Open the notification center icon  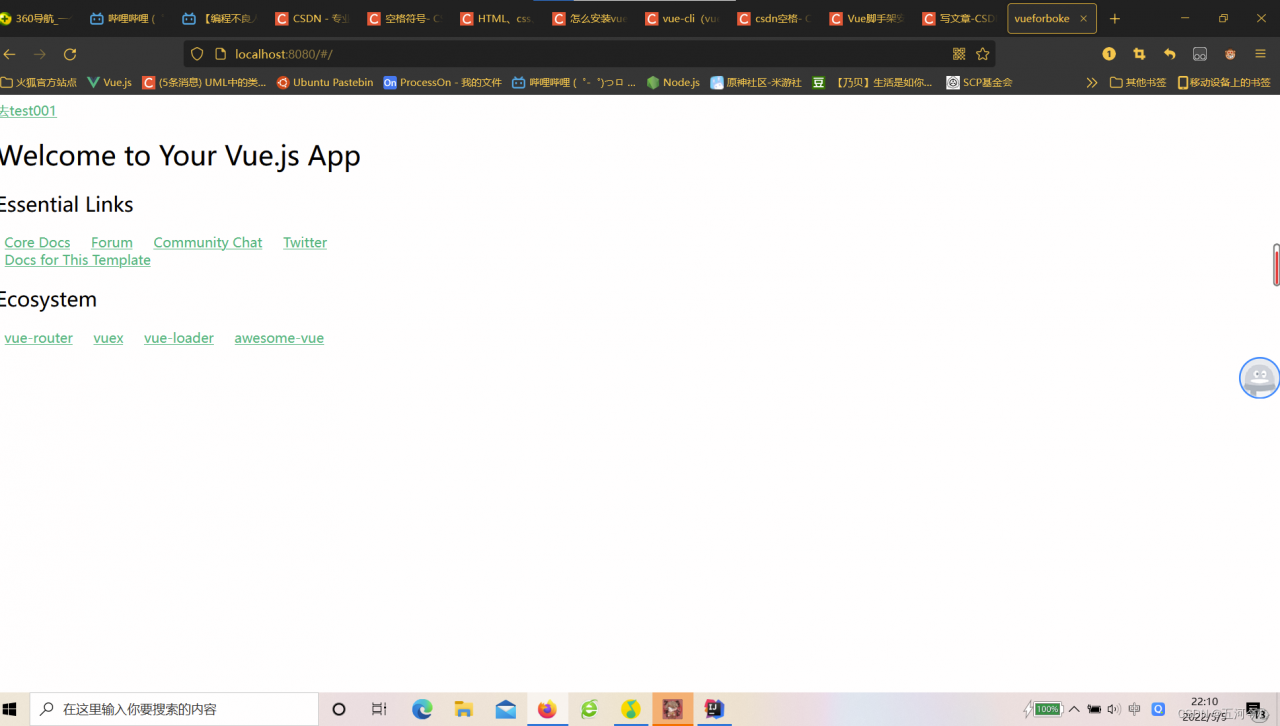(x=1256, y=710)
